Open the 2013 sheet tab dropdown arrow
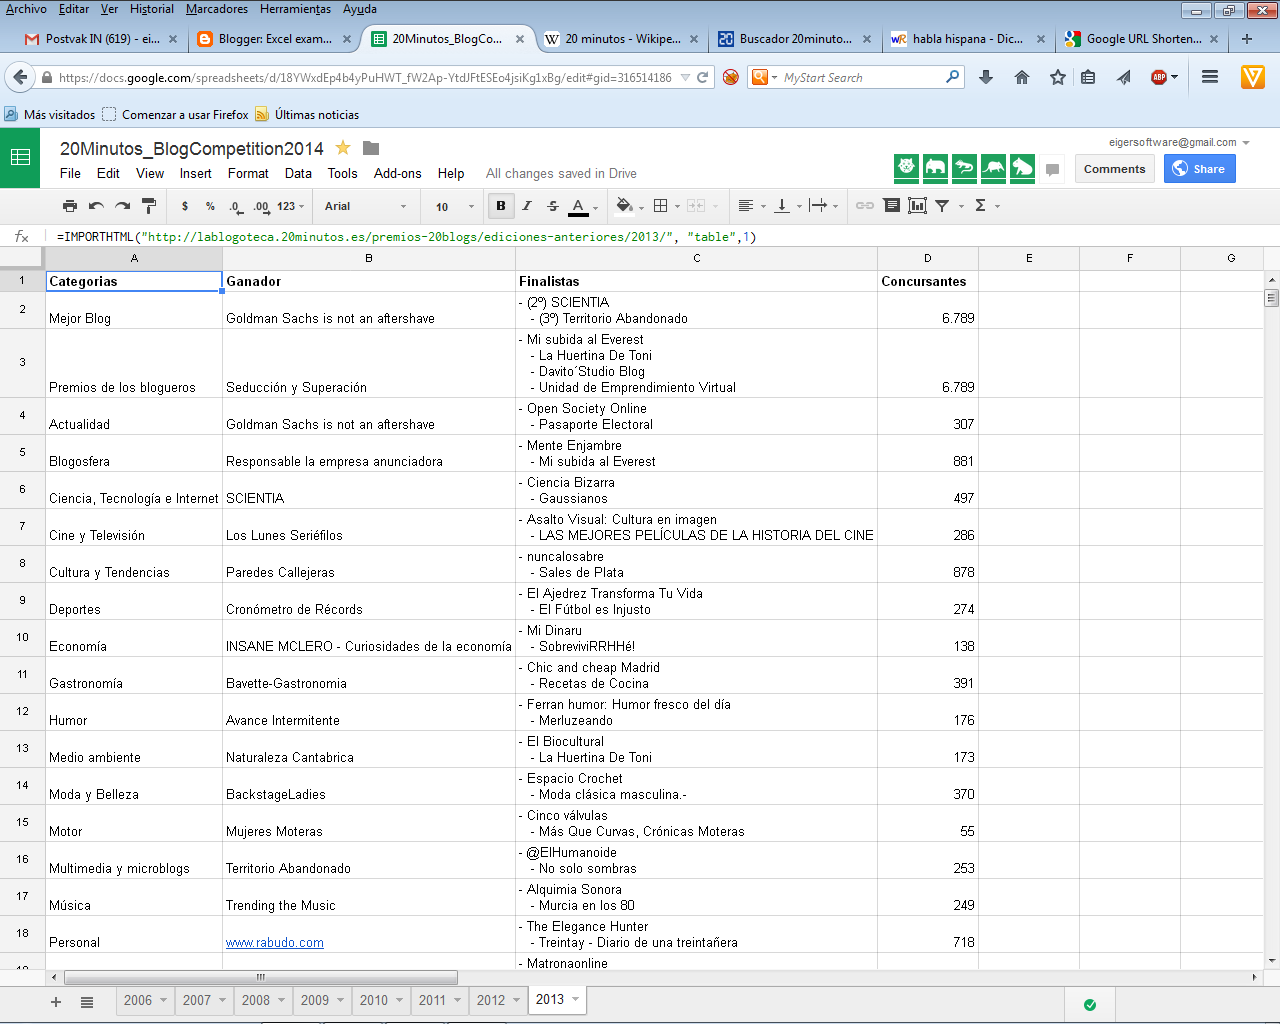Viewport: 1280px width, 1024px height. (x=576, y=999)
